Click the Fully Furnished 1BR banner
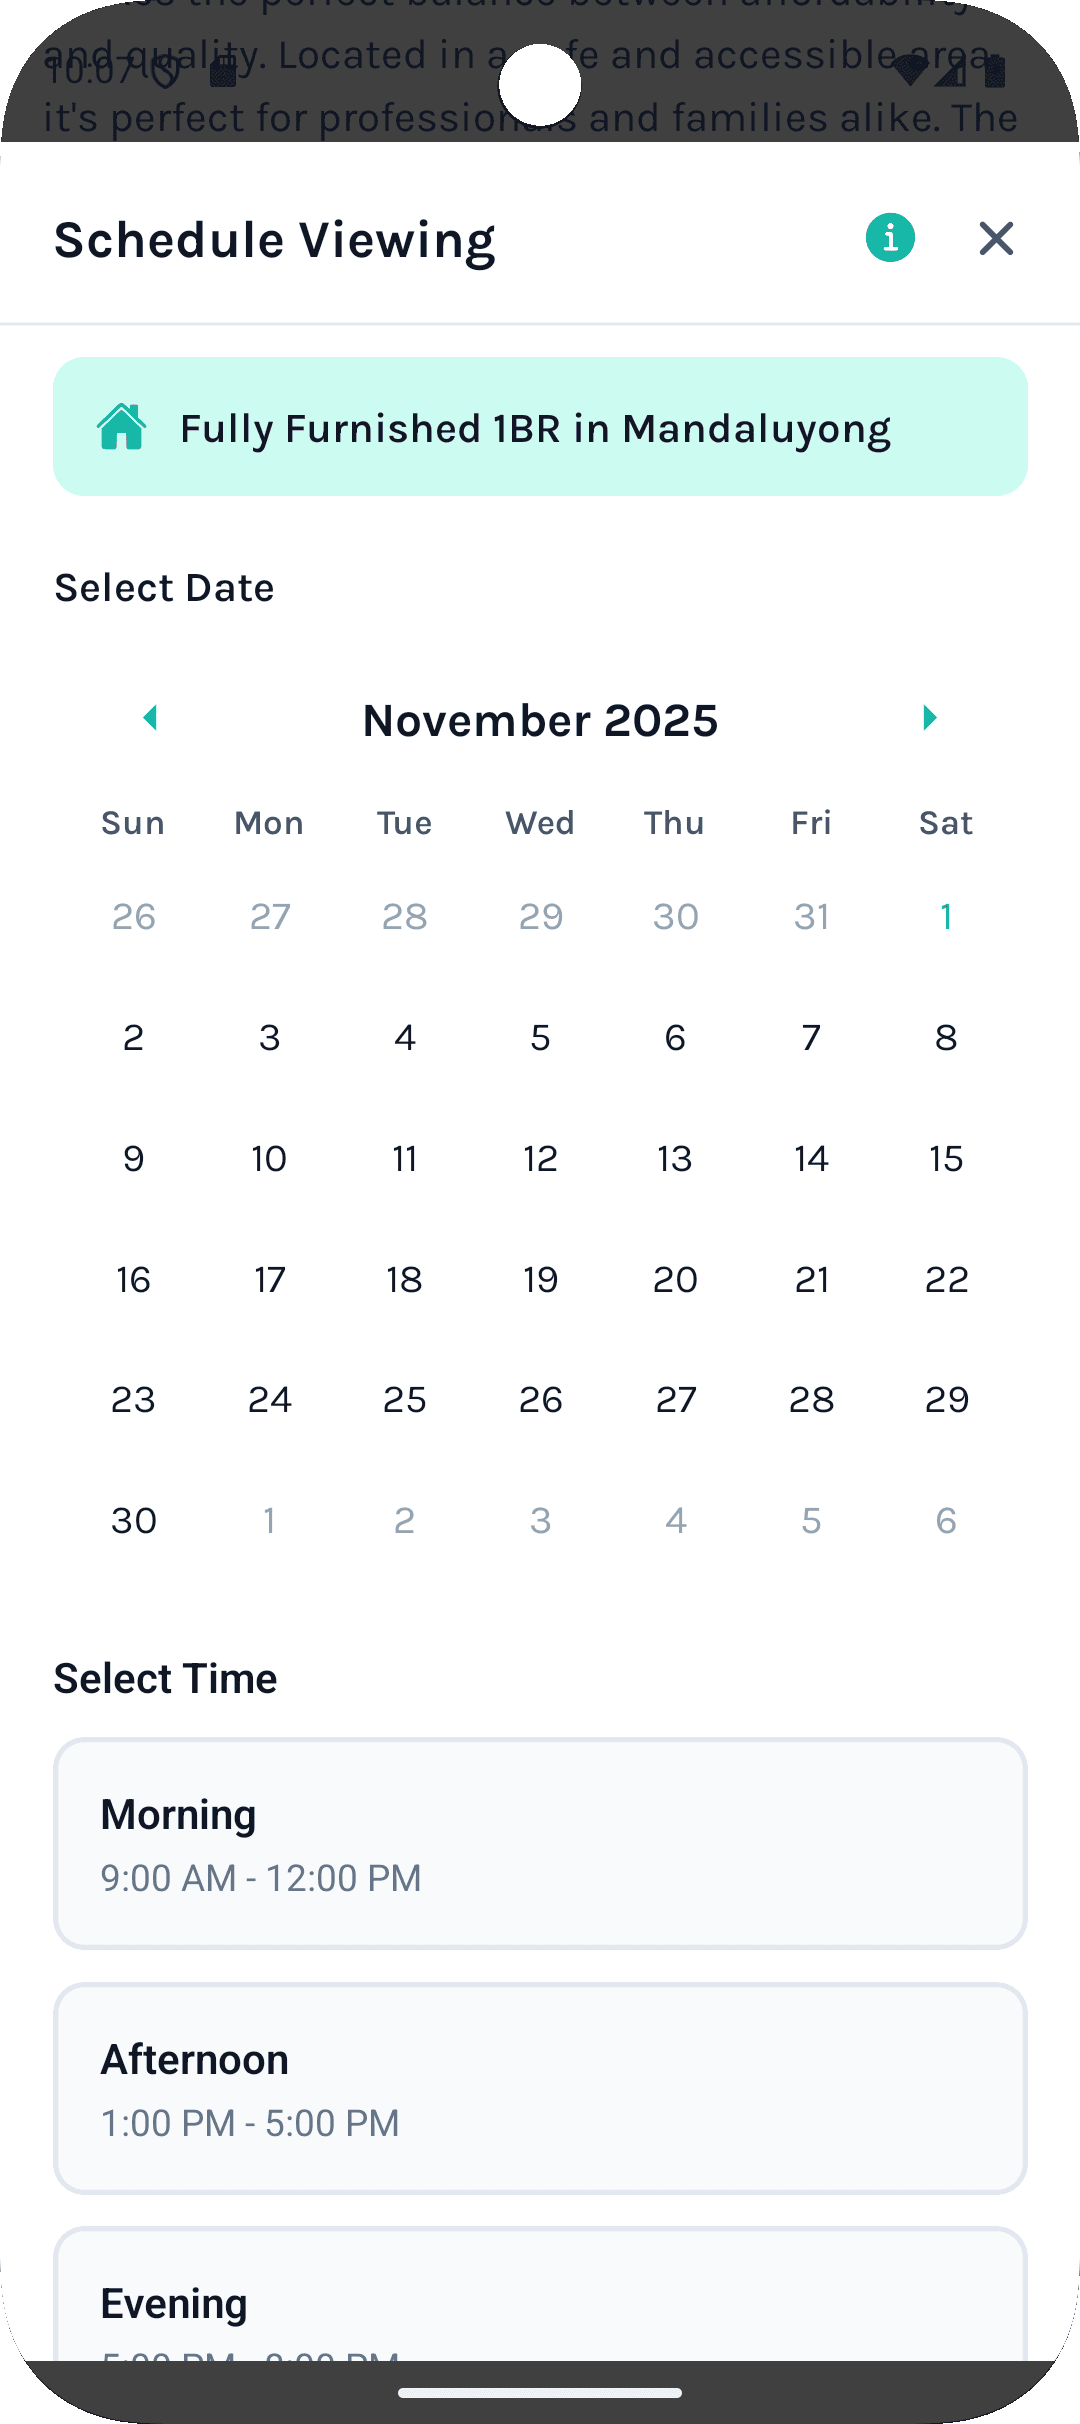The image size is (1080, 2424). (x=540, y=427)
